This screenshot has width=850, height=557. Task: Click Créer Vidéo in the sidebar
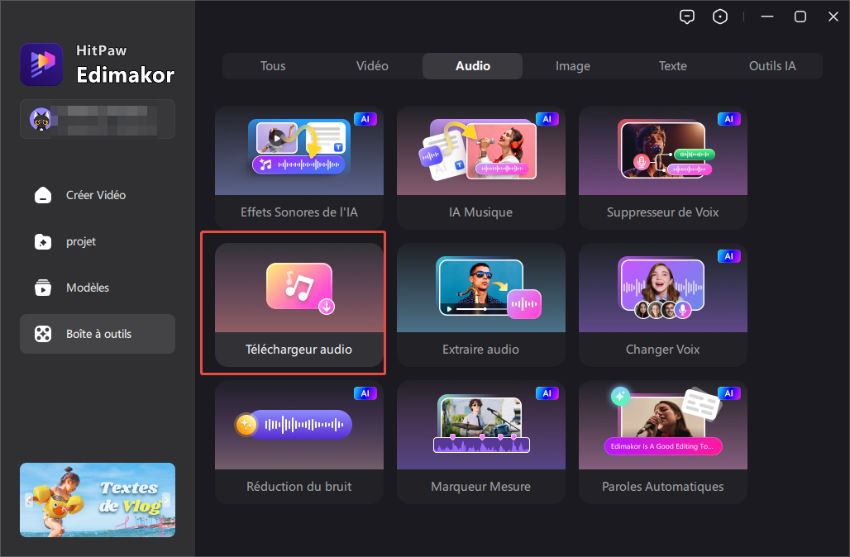coord(97,195)
